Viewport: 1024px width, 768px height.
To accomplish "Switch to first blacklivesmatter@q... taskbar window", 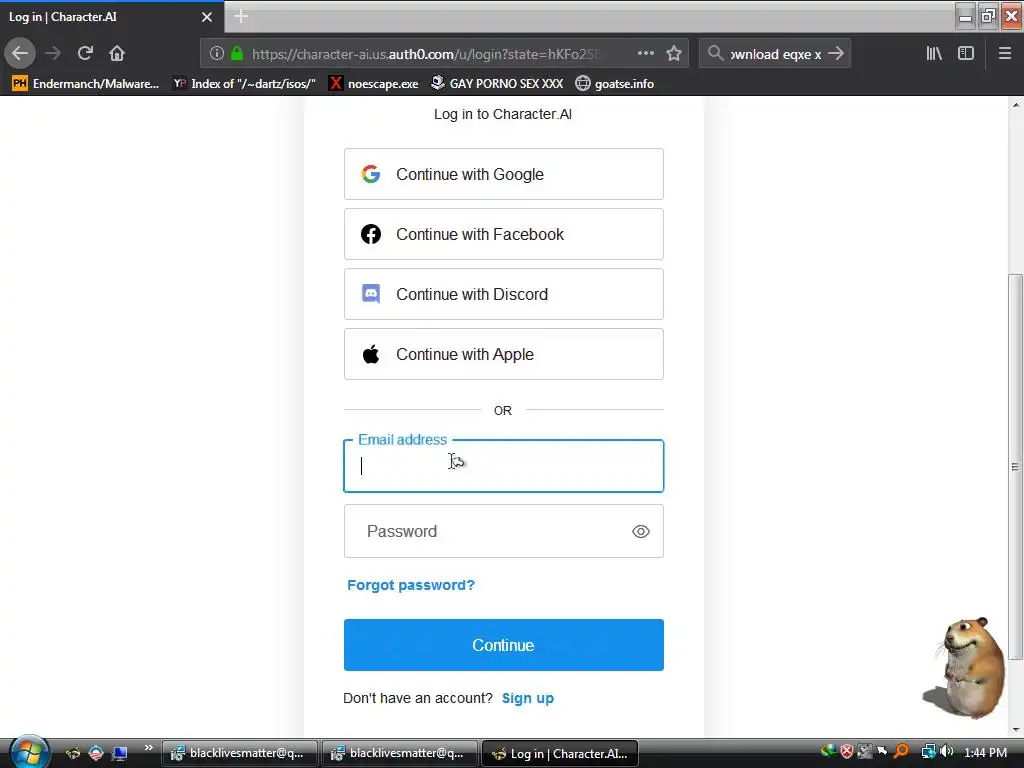I will (239, 754).
